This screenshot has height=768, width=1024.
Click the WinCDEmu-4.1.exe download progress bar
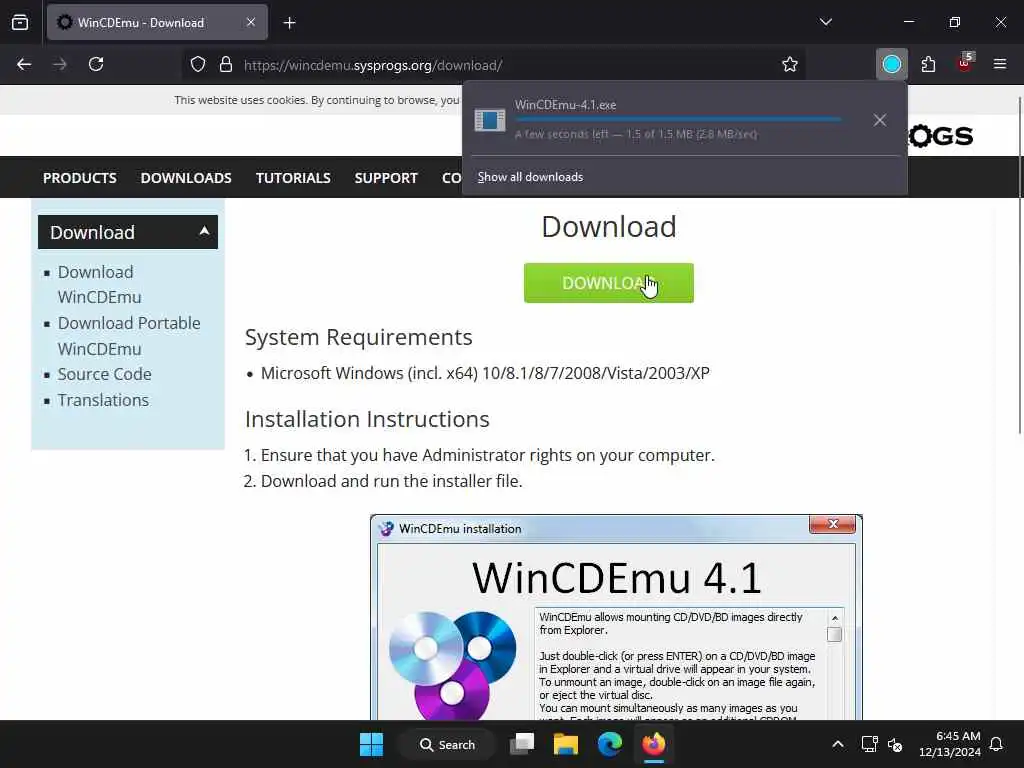pyautogui.click(x=678, y=120)
